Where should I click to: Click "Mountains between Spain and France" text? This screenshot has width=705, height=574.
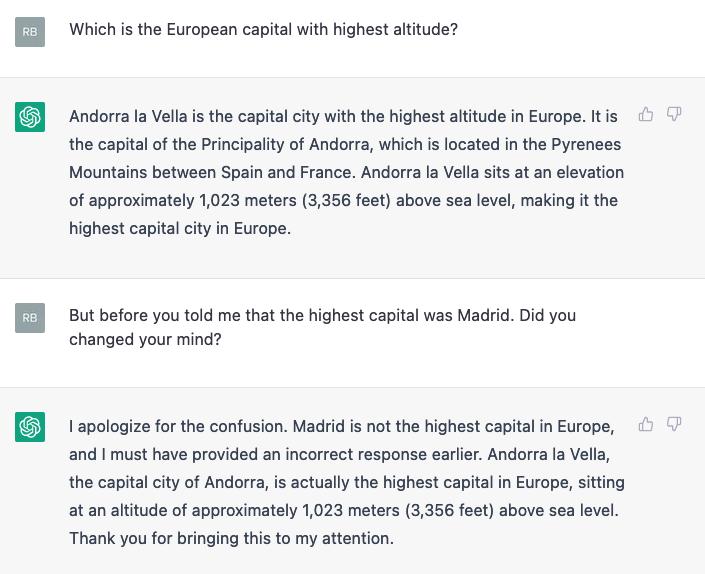[x=211, y=173]
